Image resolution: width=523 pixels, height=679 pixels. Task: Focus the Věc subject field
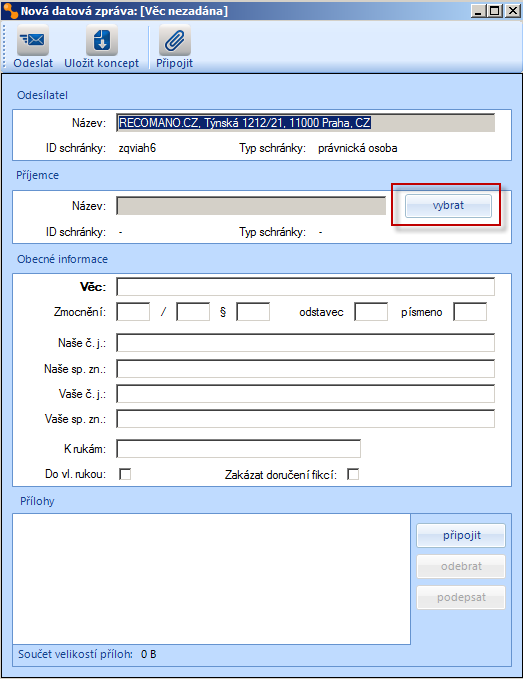coord(306,287)
